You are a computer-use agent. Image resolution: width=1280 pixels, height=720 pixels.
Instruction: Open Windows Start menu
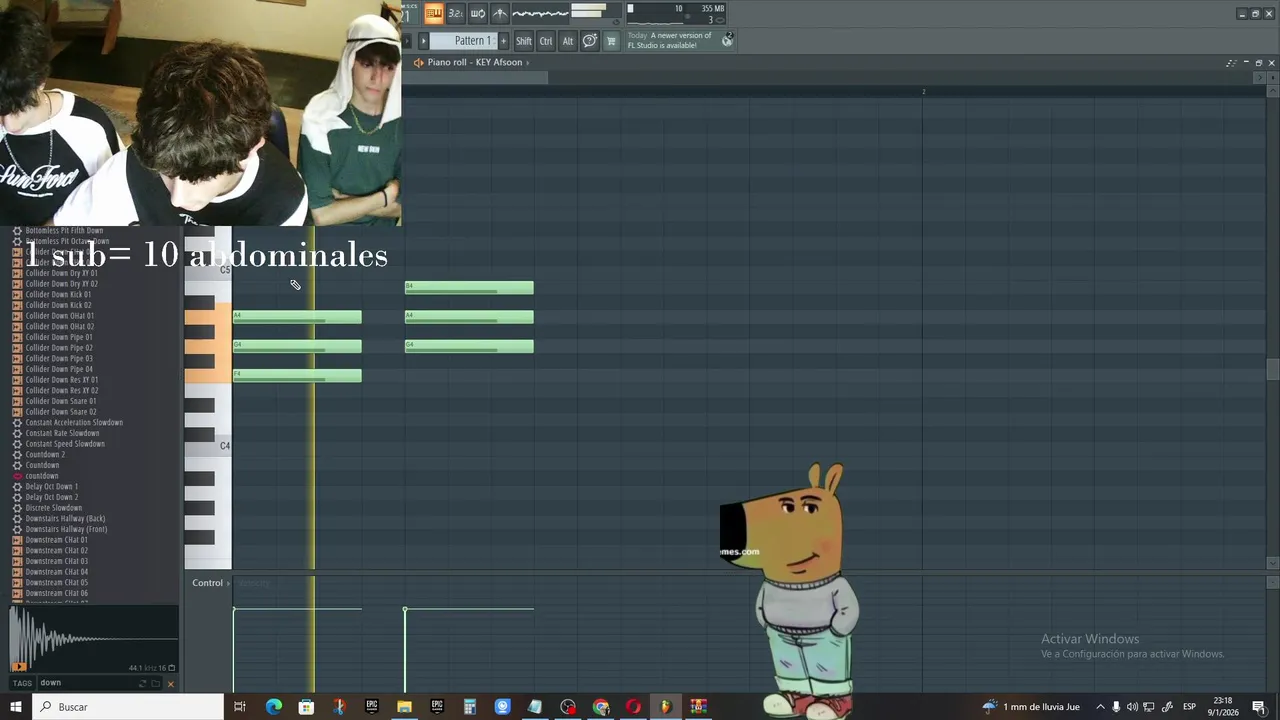(x=16, y=707)
